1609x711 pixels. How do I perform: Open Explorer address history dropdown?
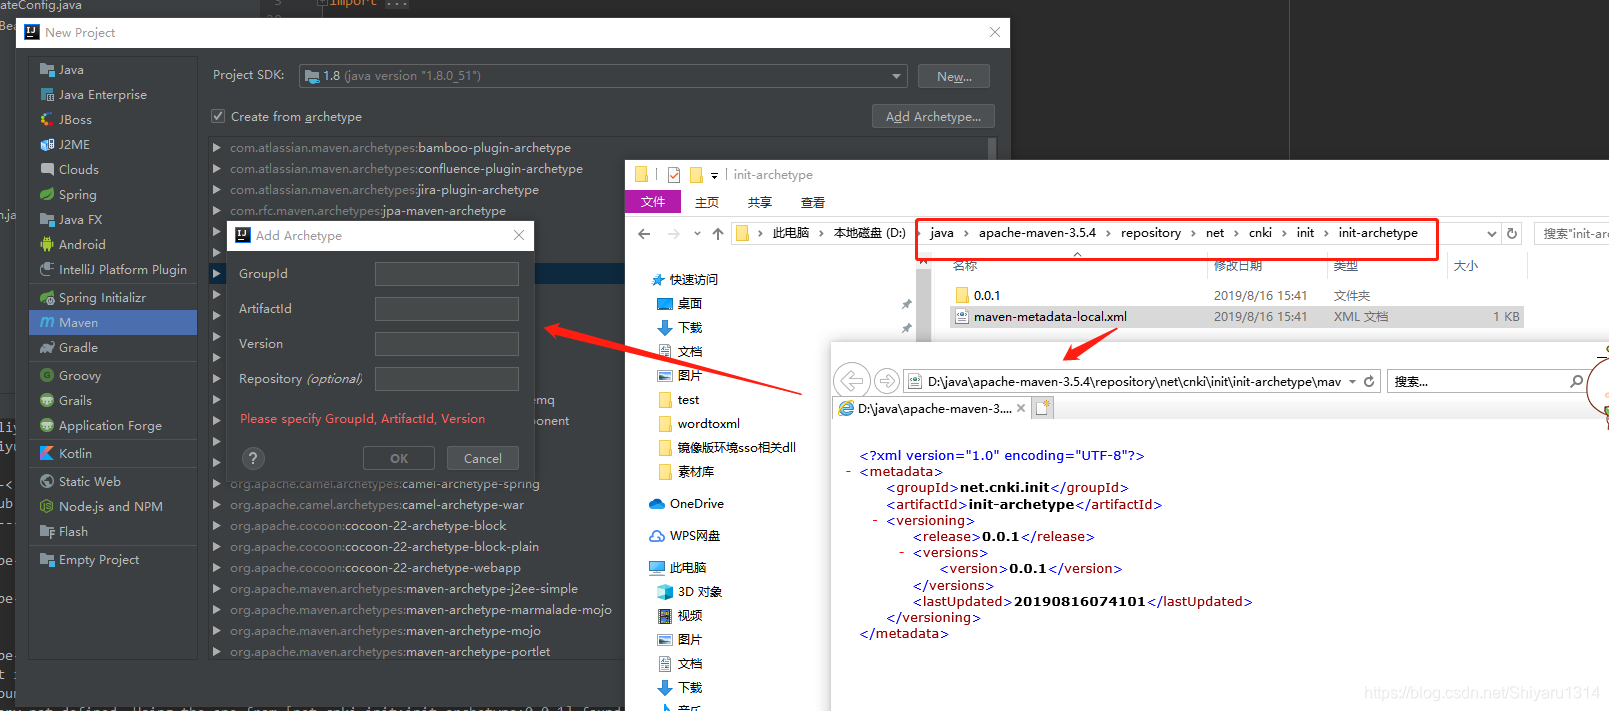(1491, 233)
